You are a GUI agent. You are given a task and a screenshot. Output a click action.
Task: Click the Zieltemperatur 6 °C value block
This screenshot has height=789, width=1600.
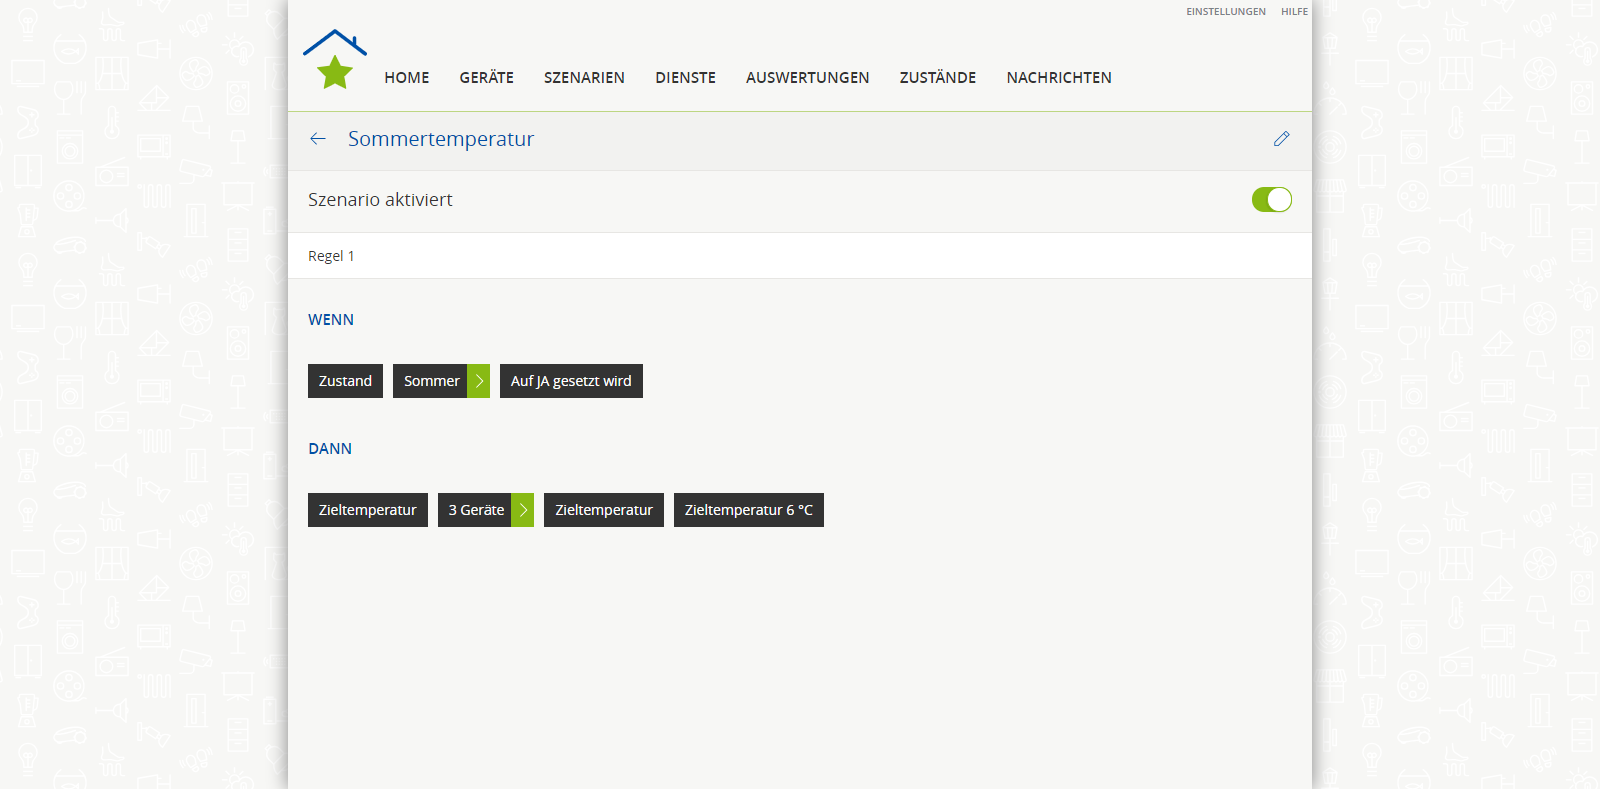[x=748, y=510]
